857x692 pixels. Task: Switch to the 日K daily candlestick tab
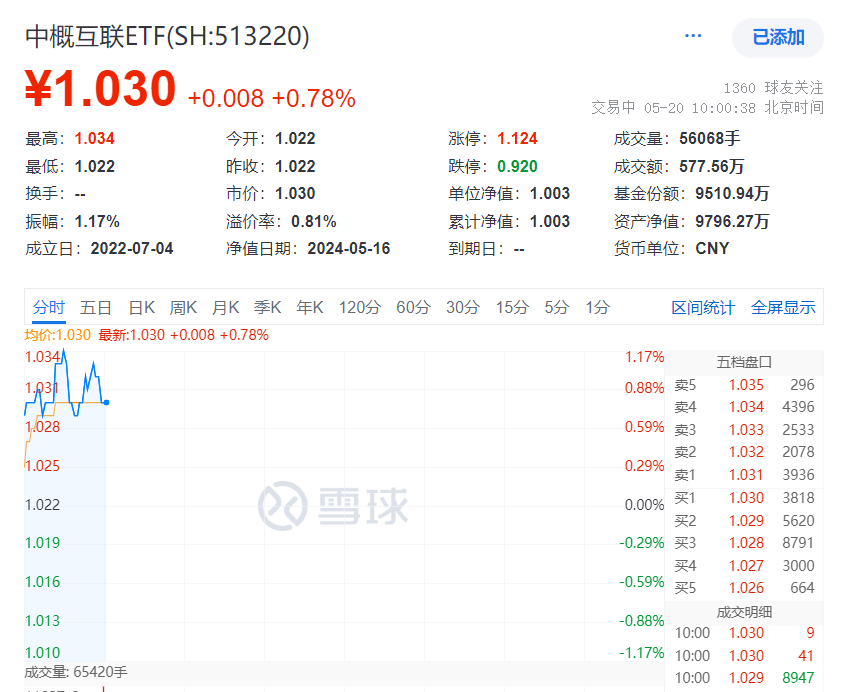click(x=140, y=309)
